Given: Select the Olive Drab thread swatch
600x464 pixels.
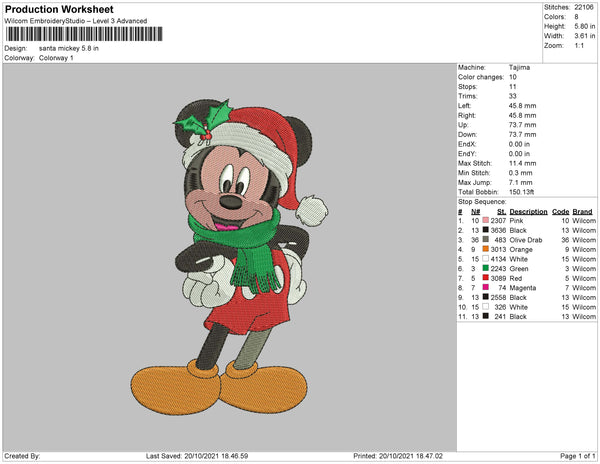Looking at the screenshot, I should [485, 240].
